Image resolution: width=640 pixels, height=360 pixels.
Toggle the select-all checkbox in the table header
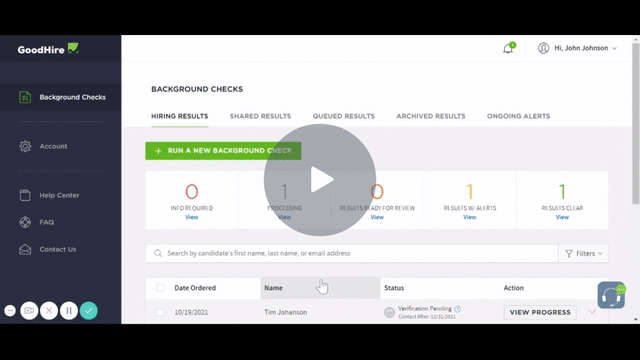160,288
